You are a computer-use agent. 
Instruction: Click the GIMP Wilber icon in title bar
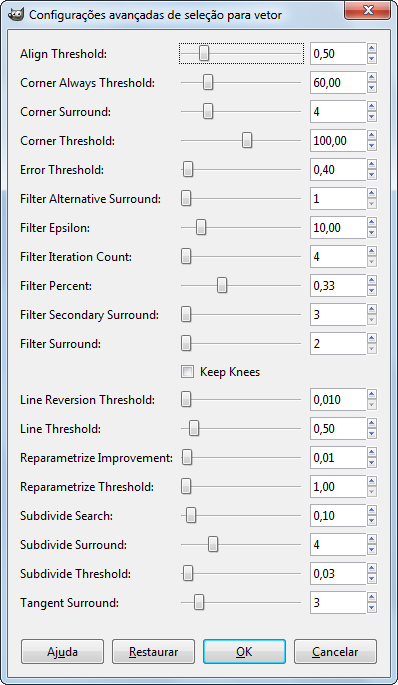coord(16,14)
